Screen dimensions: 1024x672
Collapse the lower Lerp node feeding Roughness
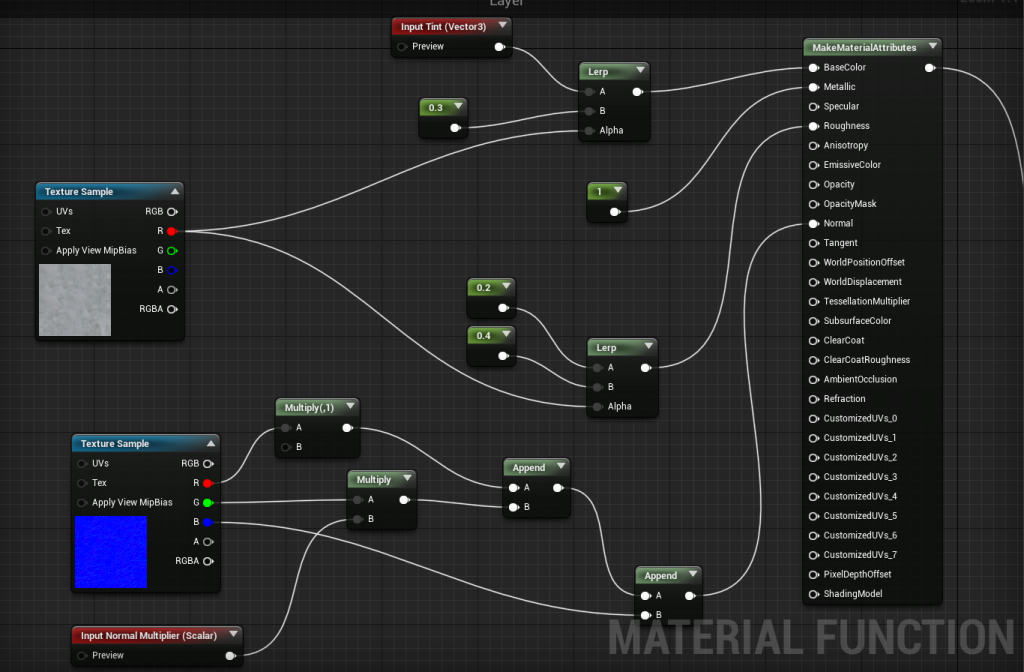point(648,346)
